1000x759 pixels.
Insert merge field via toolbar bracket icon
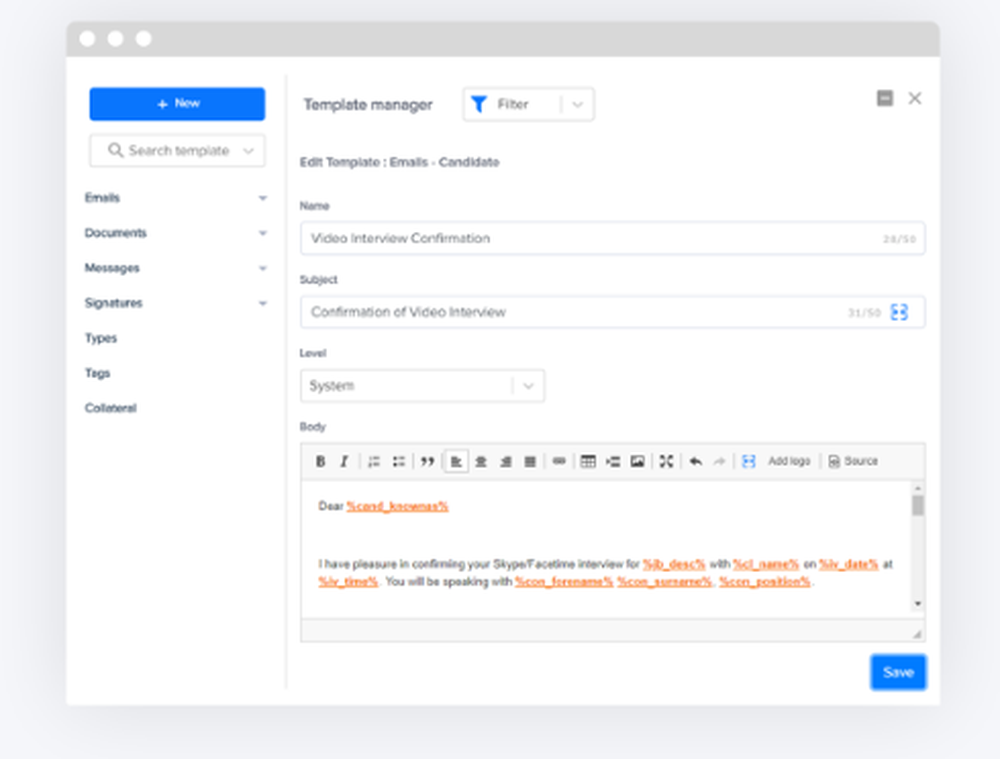749,461
